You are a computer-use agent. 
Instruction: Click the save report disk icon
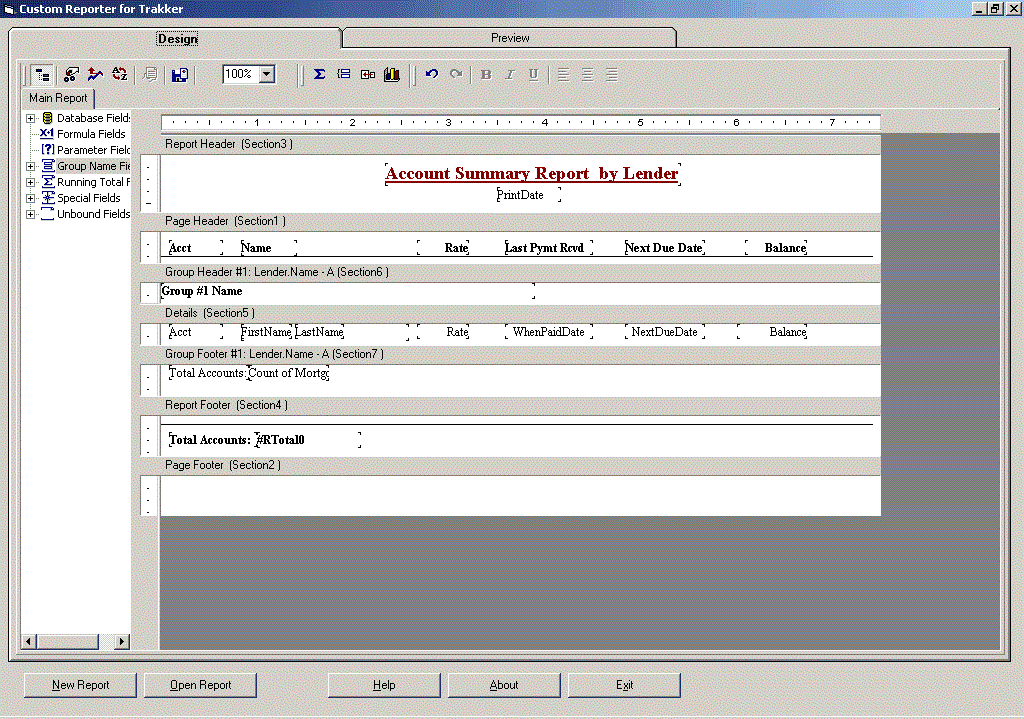click(180, 75)
